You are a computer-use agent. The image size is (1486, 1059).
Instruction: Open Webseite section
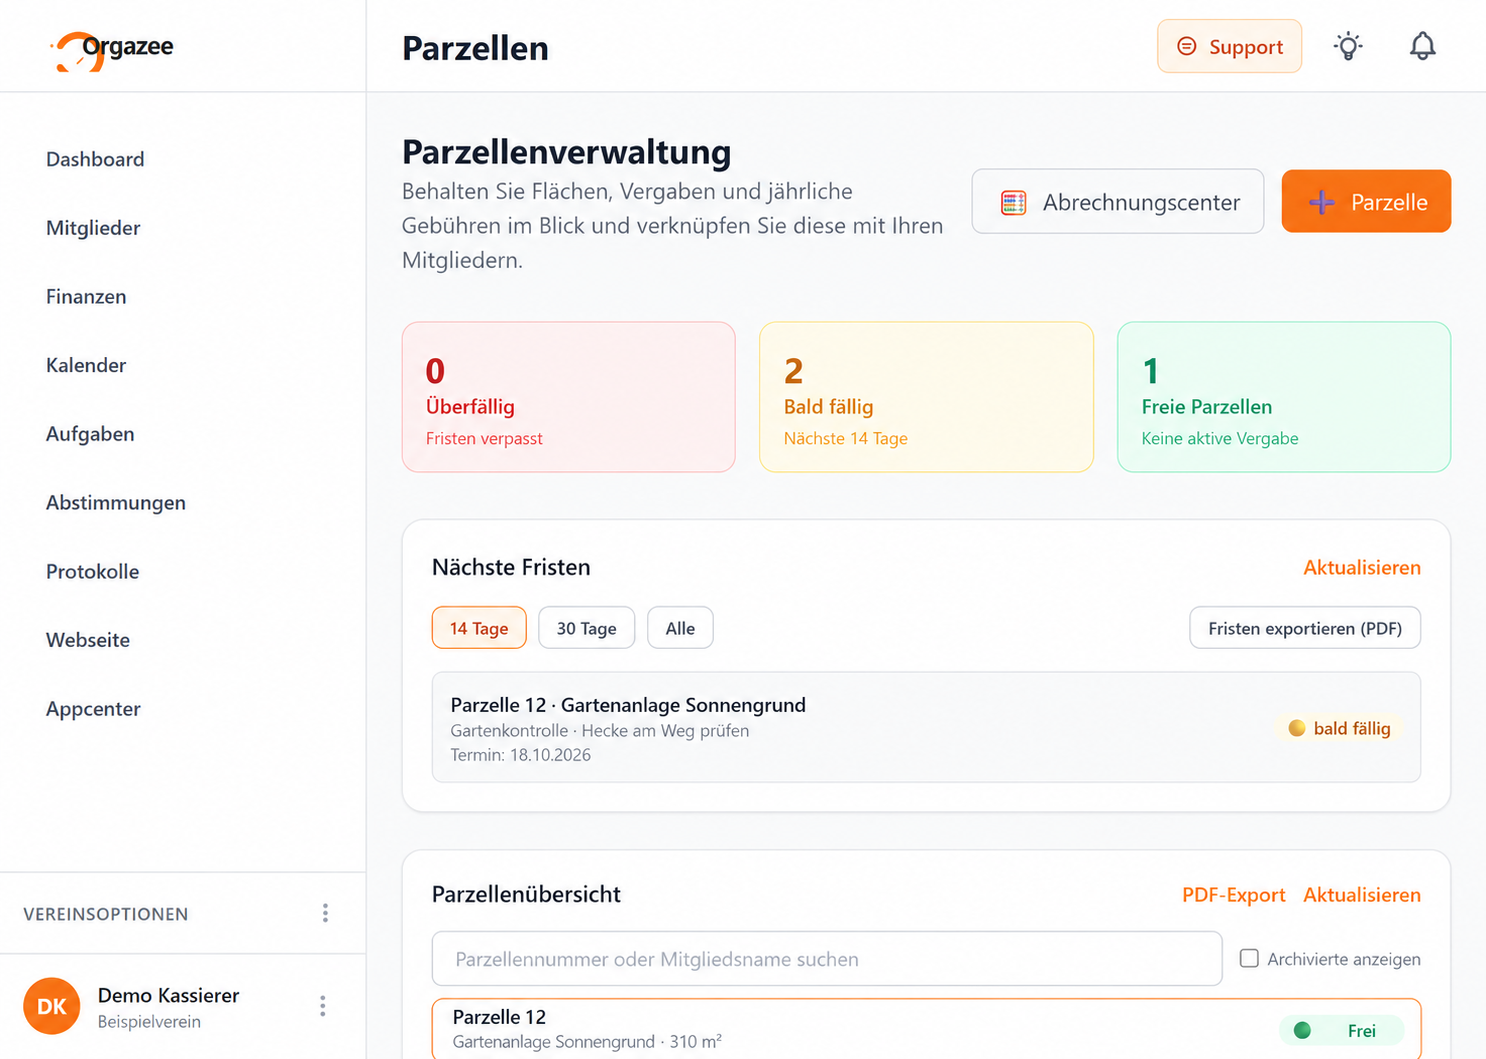[x=88, y=640]
